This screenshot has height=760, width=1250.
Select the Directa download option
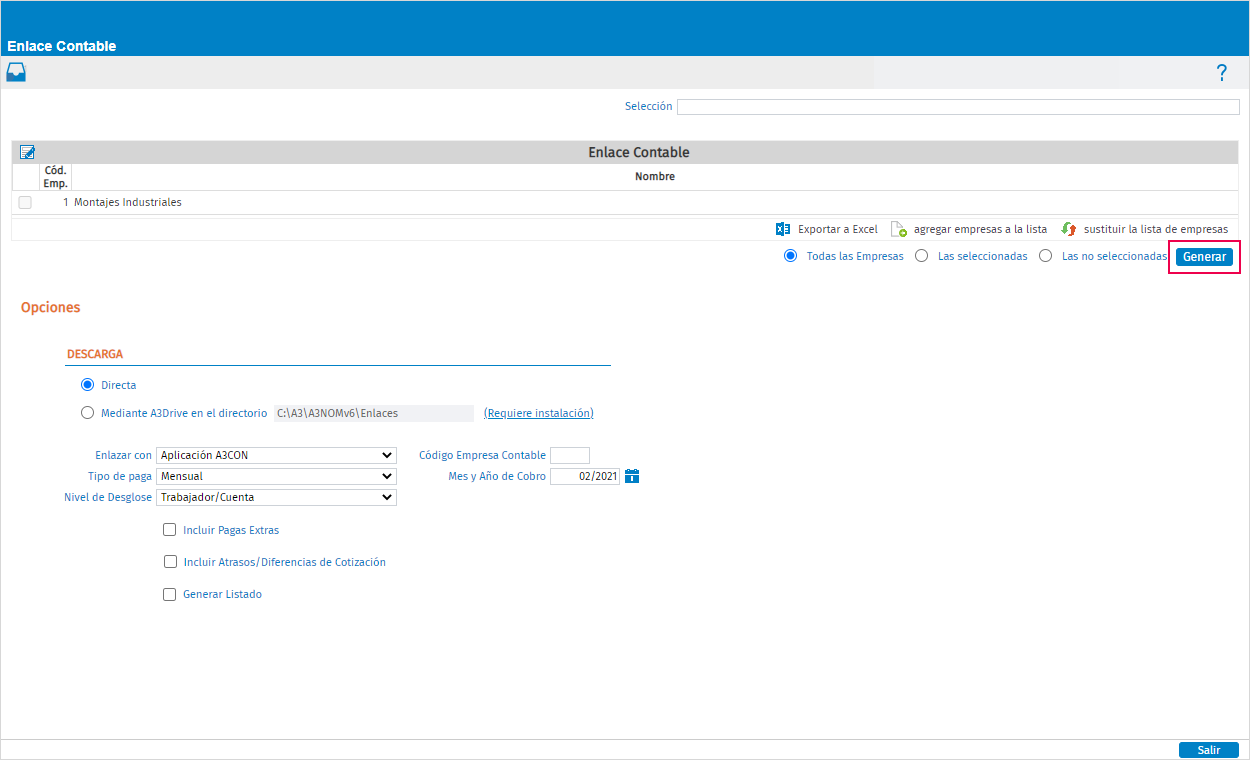coord(87,385)
